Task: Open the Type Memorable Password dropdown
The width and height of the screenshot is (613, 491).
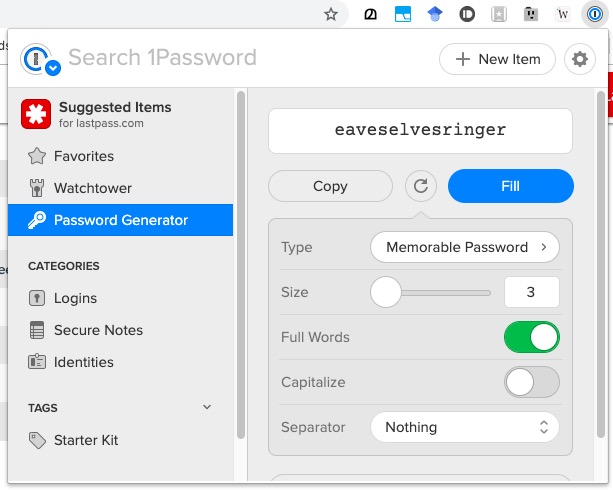Action: tap(465, 247)
